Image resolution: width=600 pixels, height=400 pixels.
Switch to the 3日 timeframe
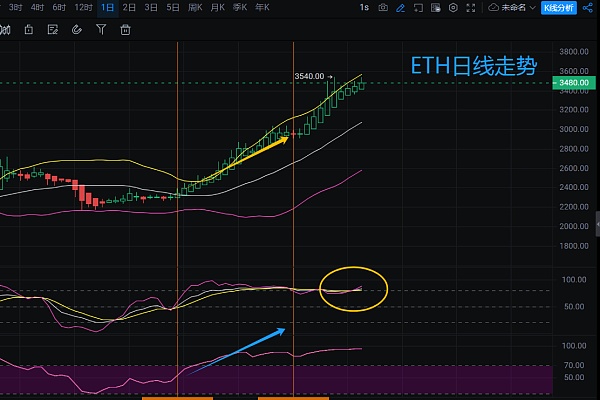(151, 8)
